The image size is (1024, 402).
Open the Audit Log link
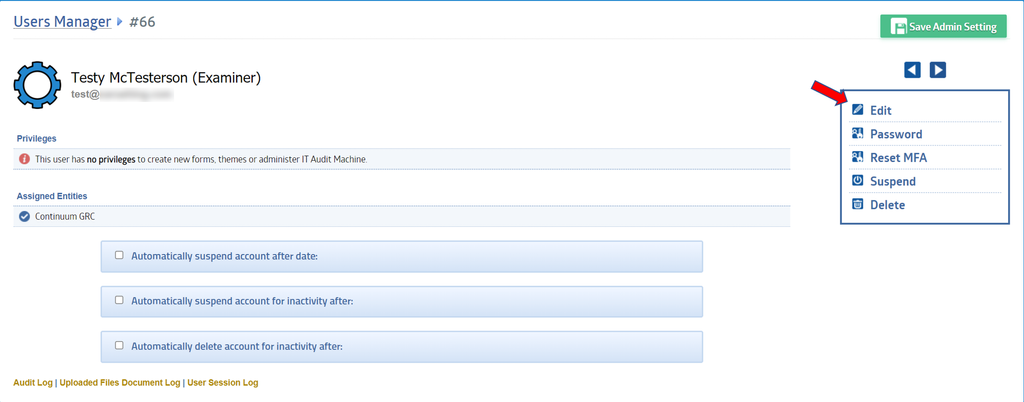33,382
